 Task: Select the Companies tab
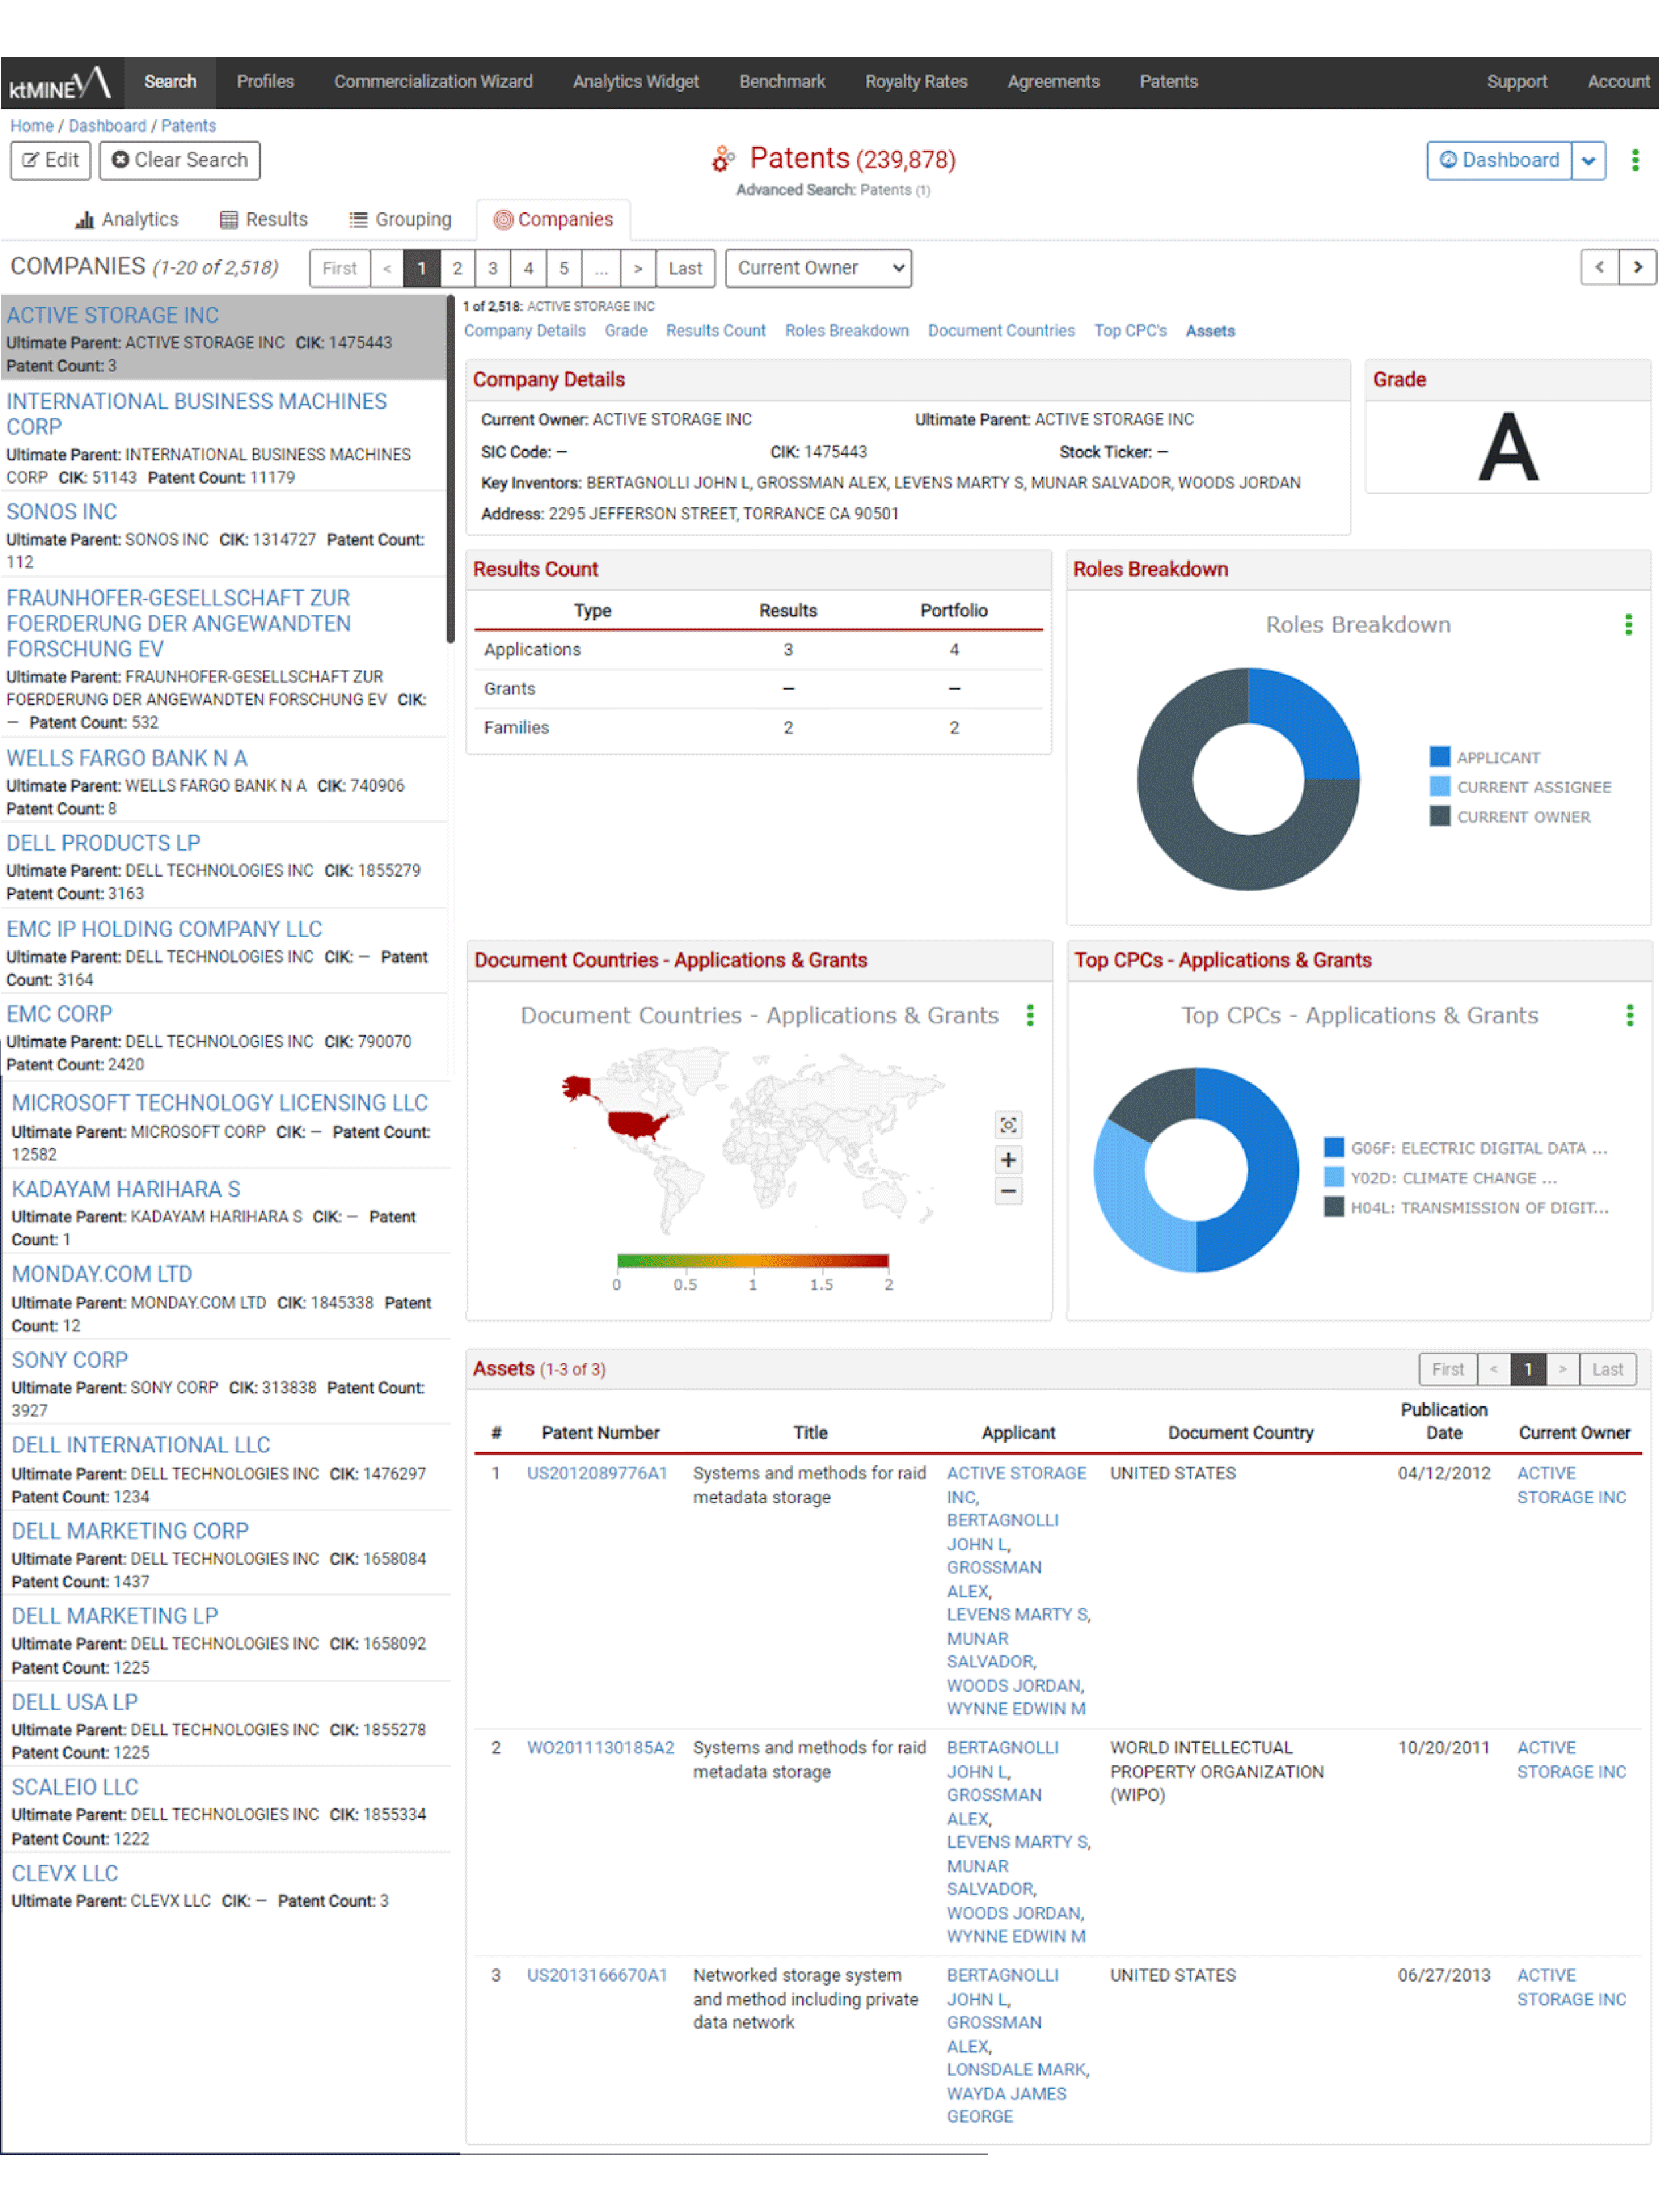pyautogui.click(x=553, y=220)
